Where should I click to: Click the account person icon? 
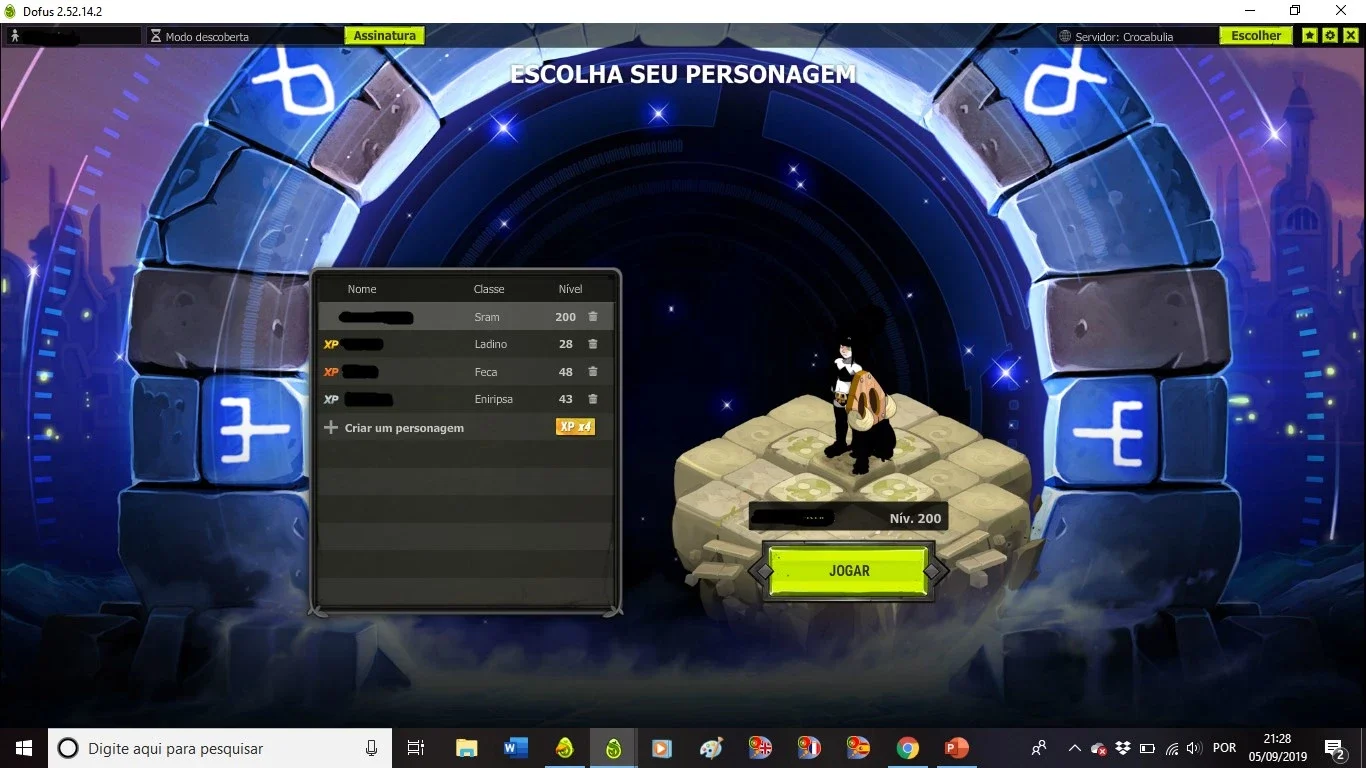point(15,36)
